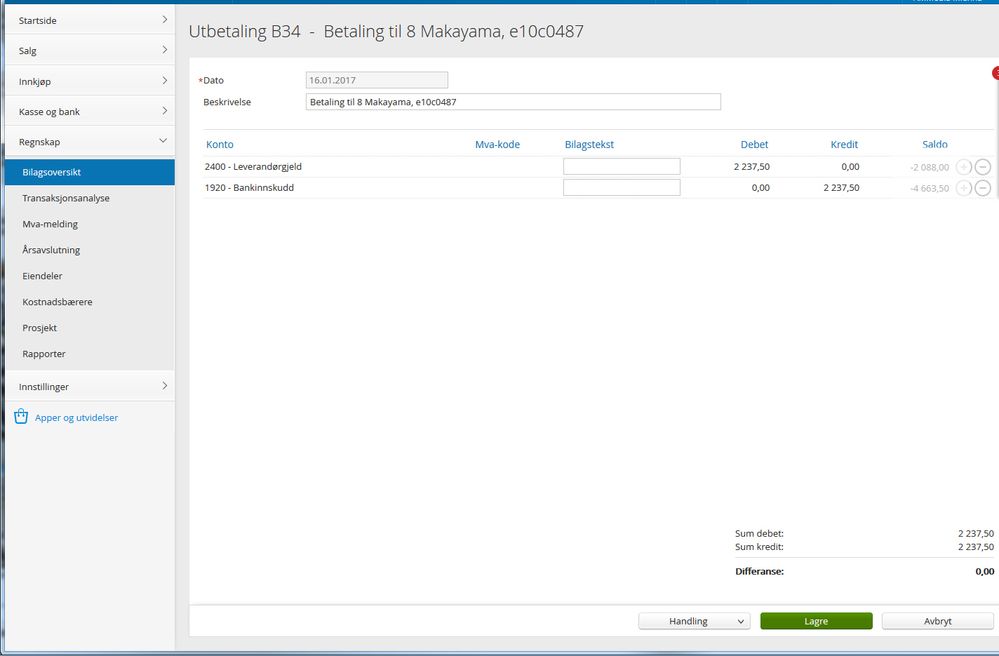
Task: Click the Kredit column header
Action: 844,145
